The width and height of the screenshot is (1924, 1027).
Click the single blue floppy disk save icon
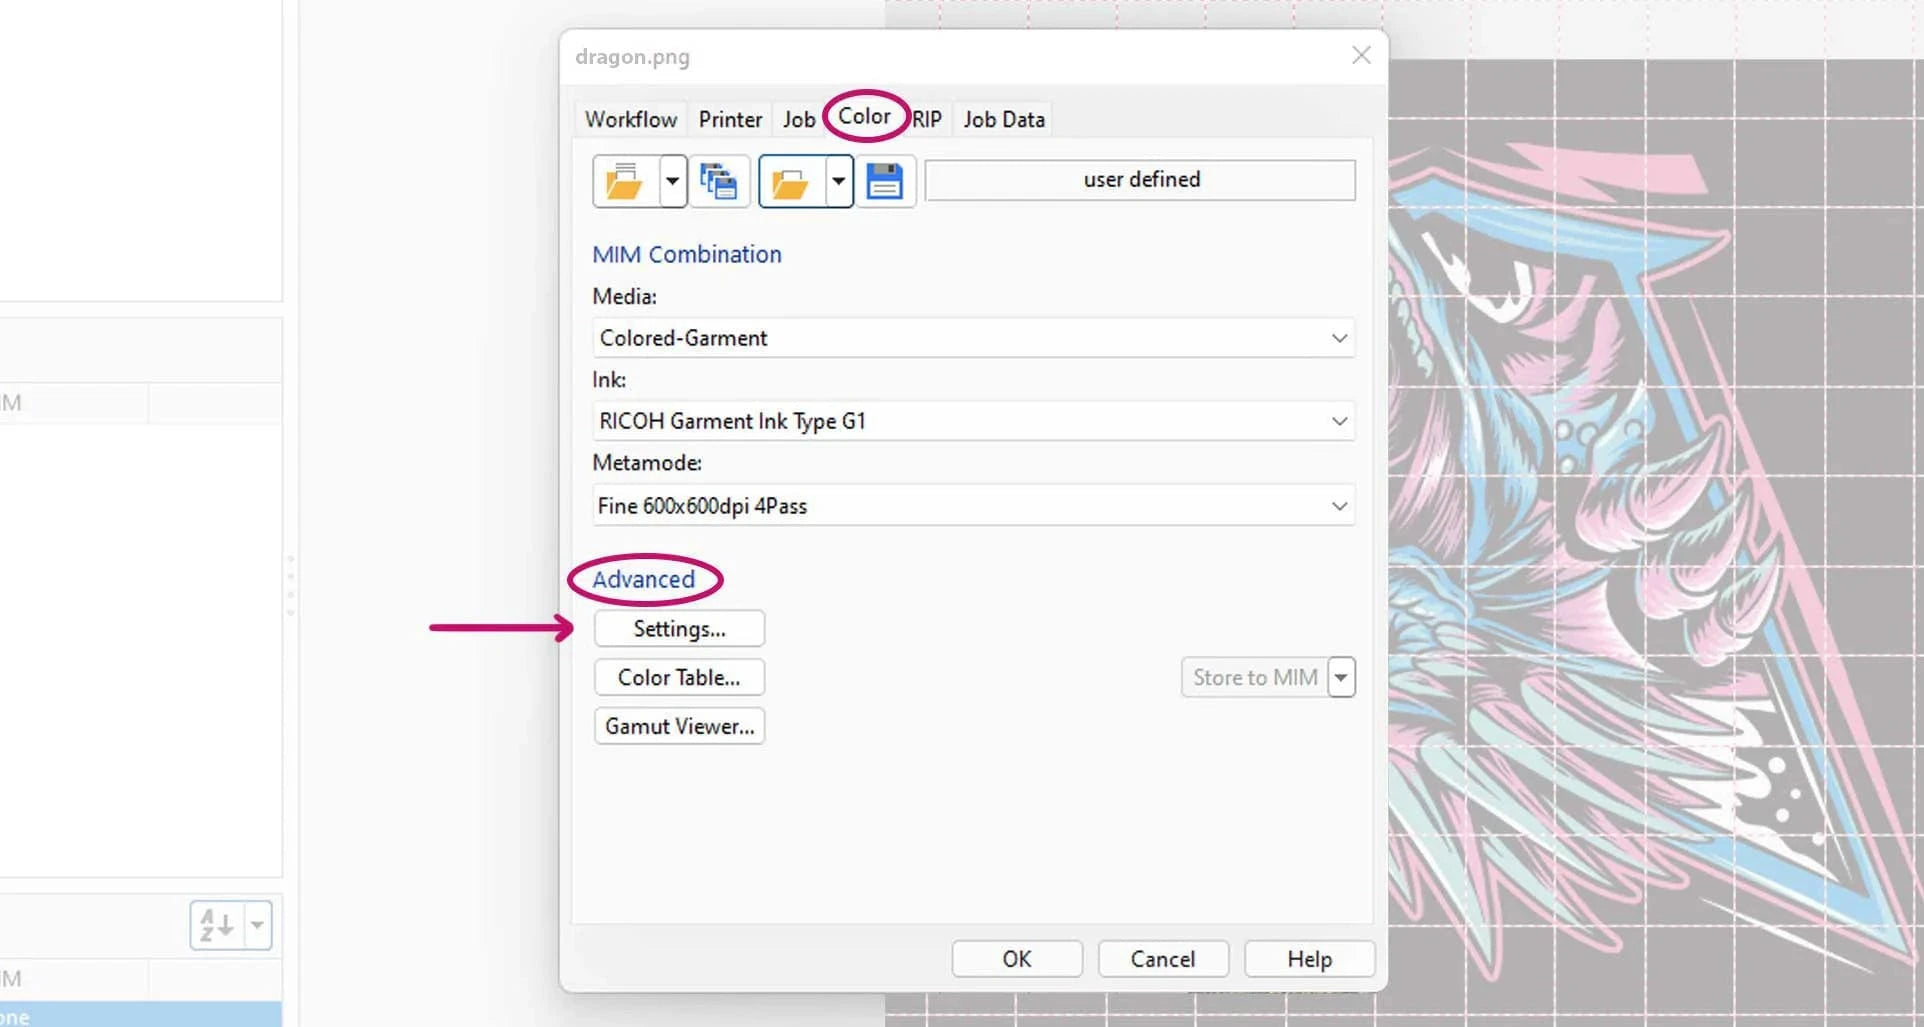click(884, 182)
